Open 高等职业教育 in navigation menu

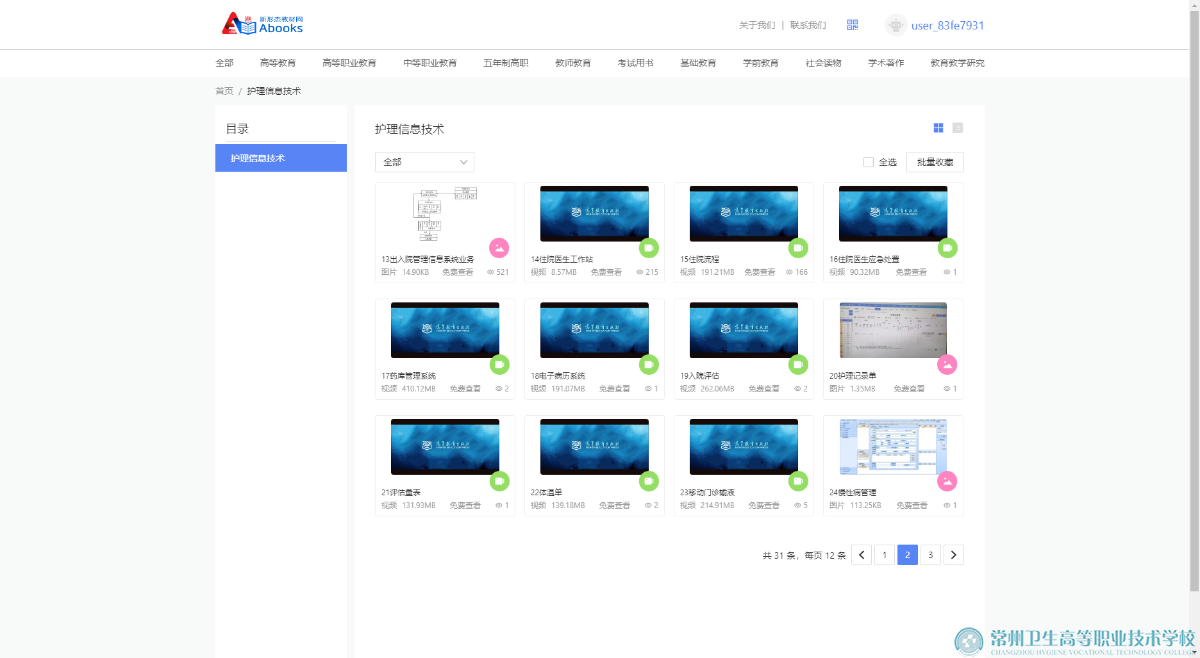click(x=349, y=63)
